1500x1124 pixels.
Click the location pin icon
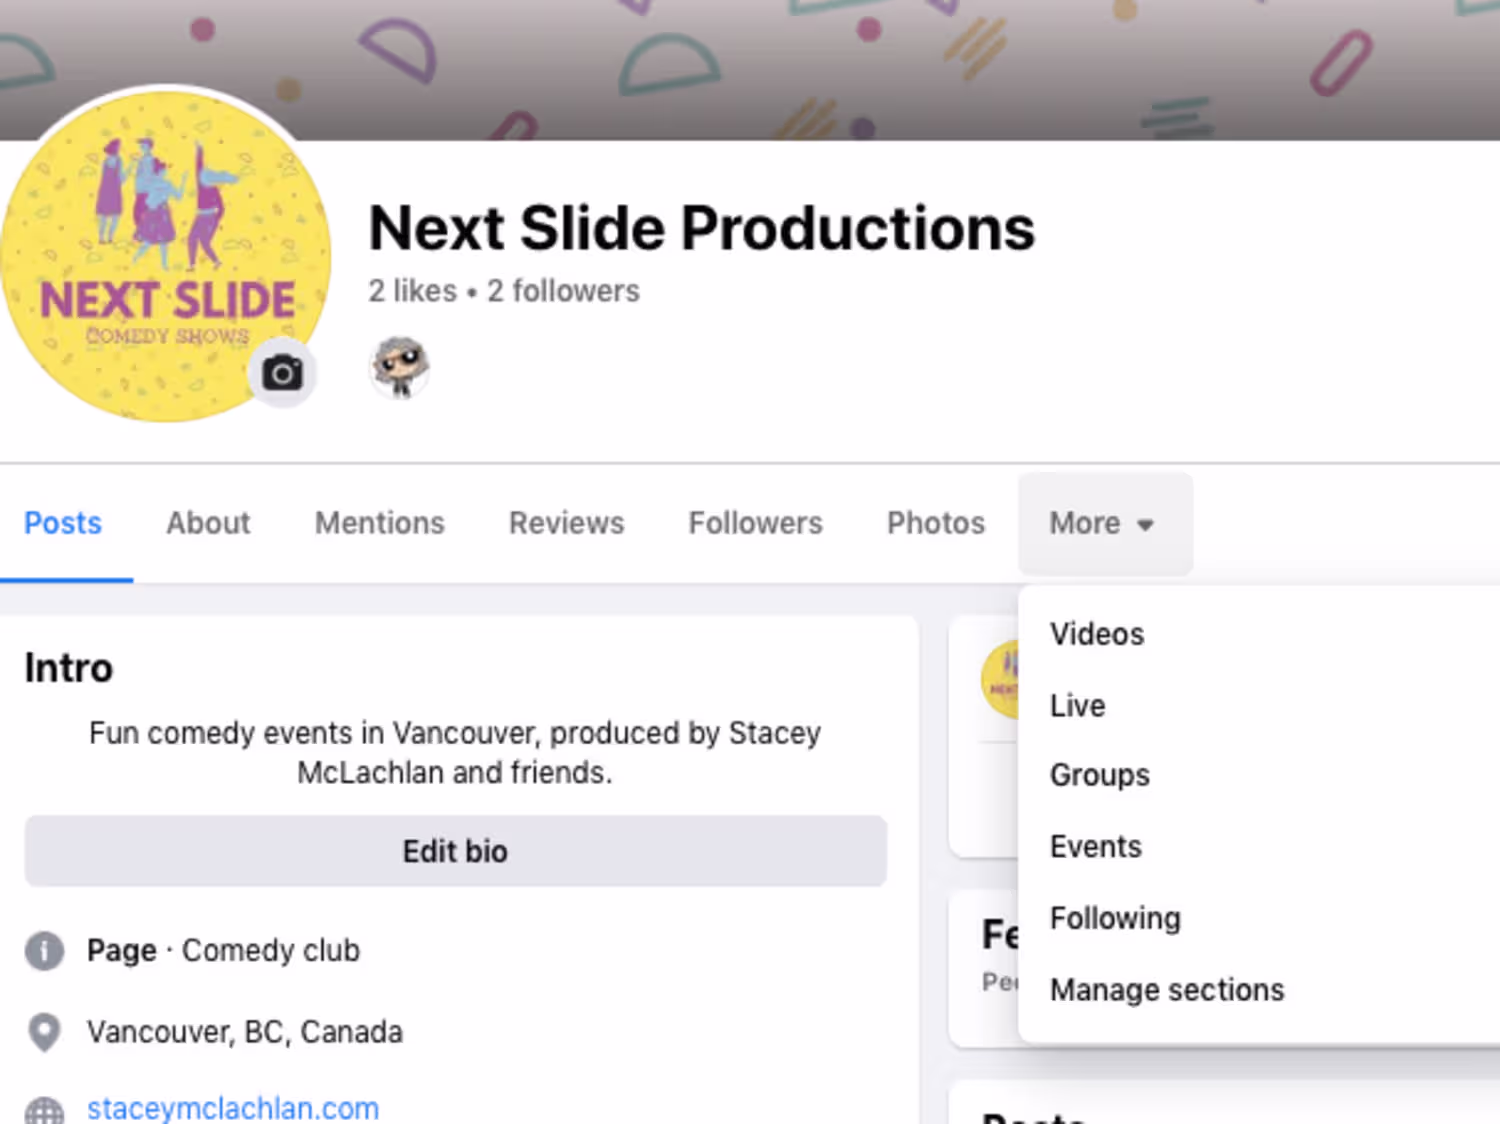pyautogui.click(x=44, y=1032)
